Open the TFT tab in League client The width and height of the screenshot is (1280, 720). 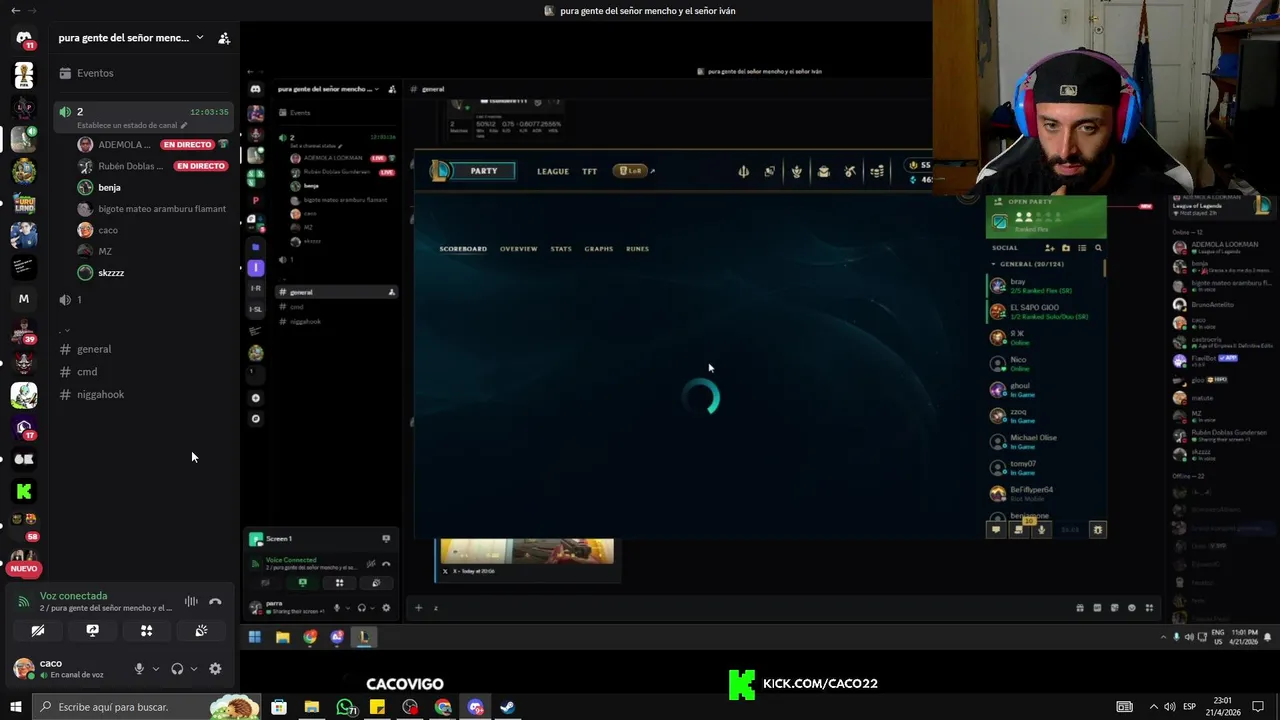click(590, 171)
